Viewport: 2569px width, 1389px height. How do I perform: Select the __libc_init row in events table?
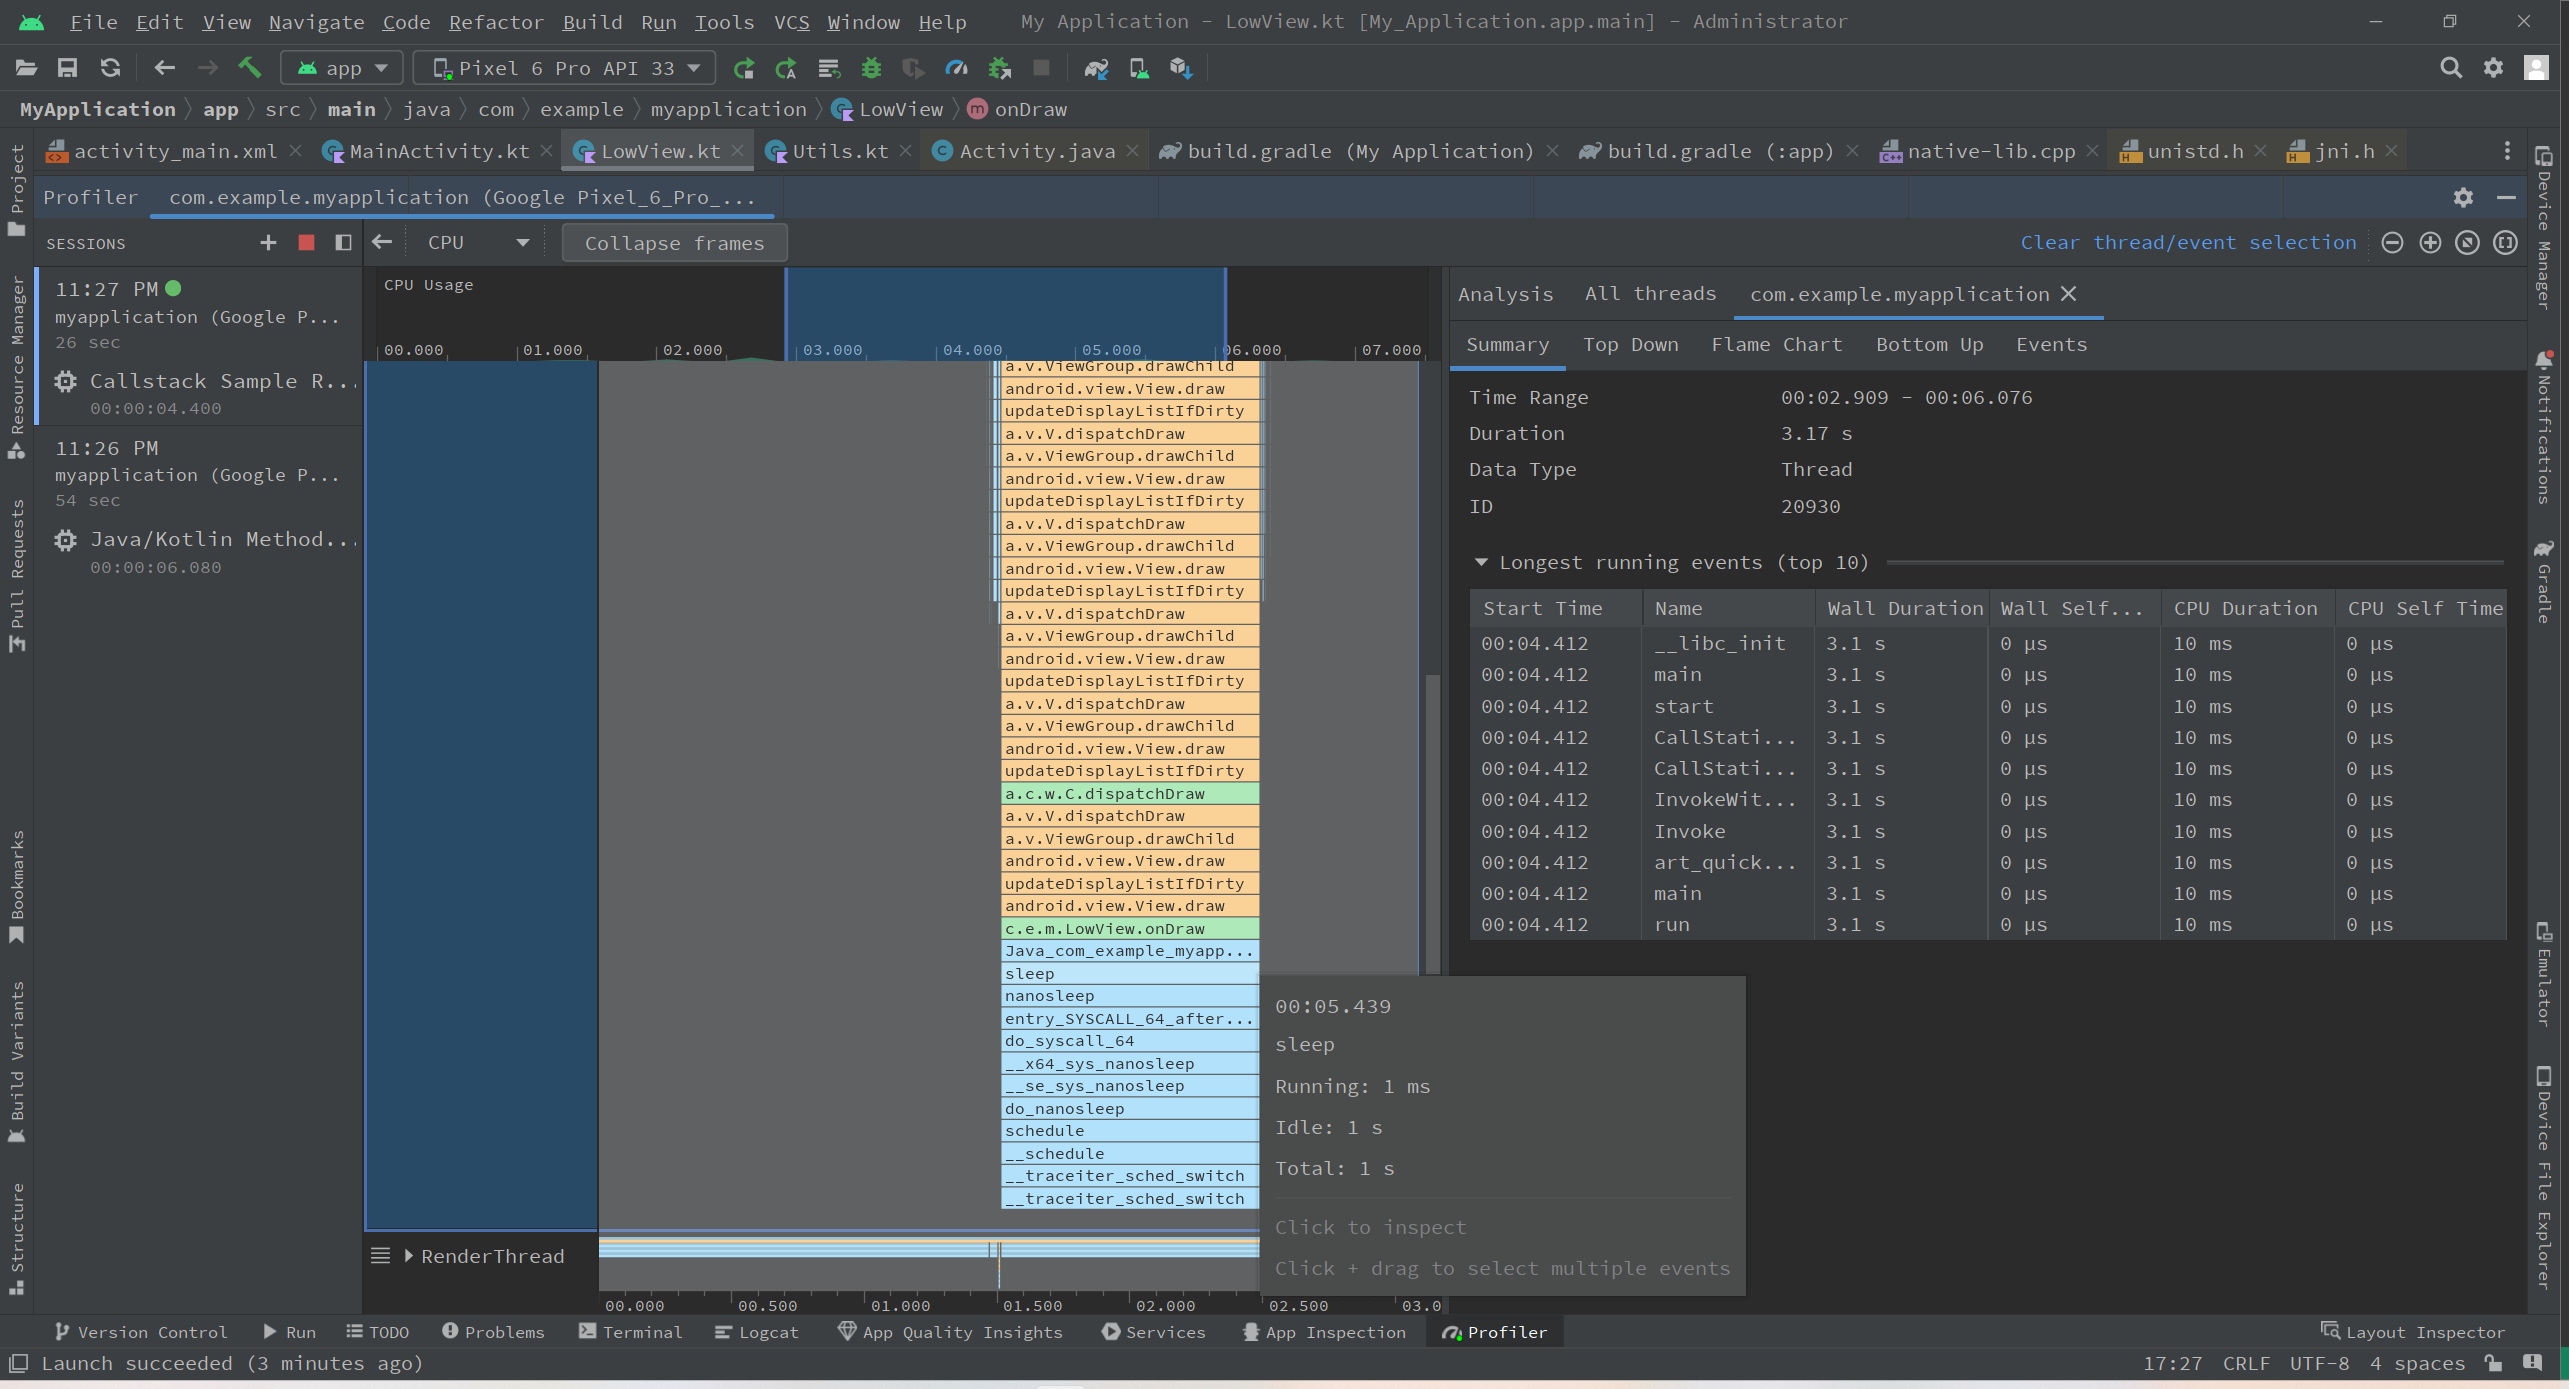tap(1987, 644)
